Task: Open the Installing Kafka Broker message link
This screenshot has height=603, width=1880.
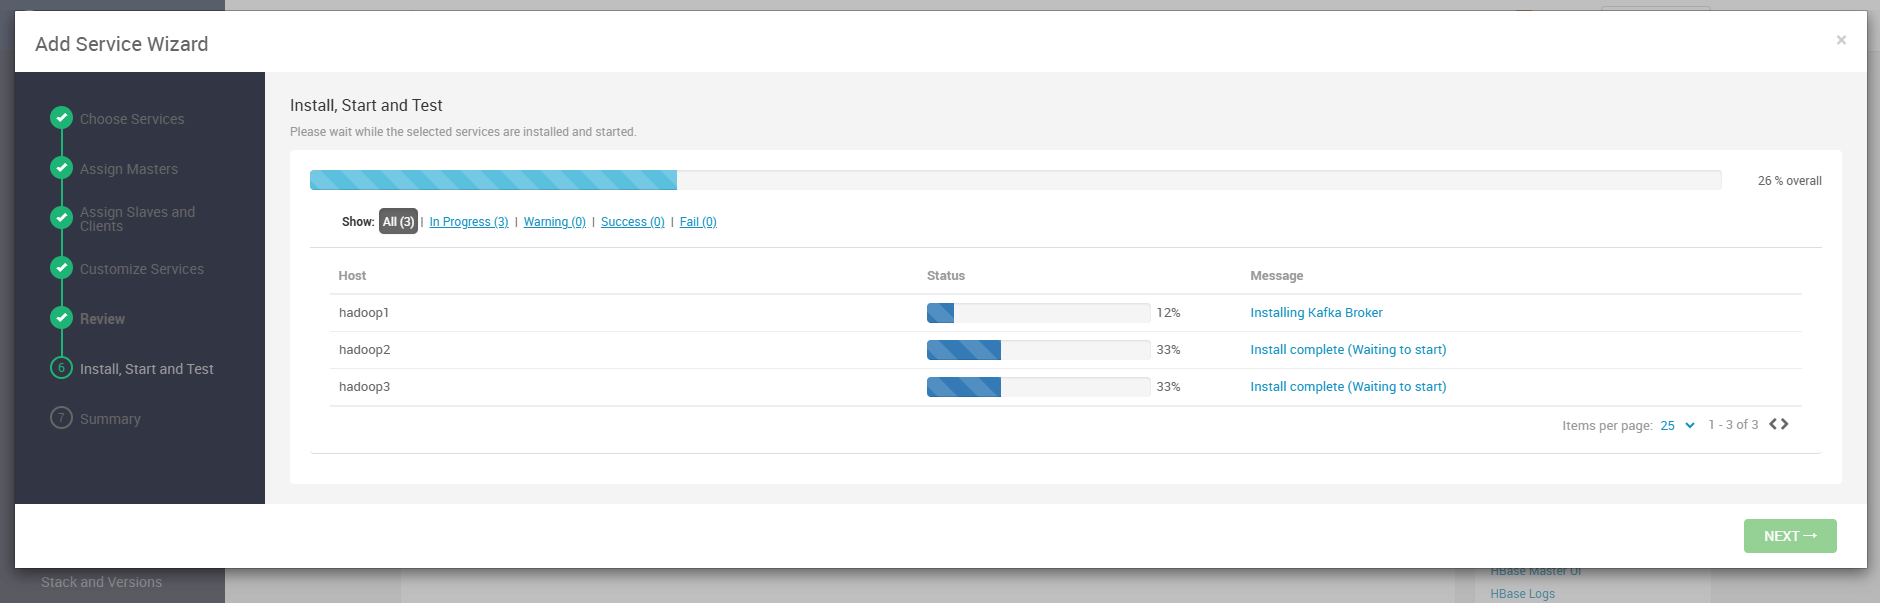Action: (1316, 313)
